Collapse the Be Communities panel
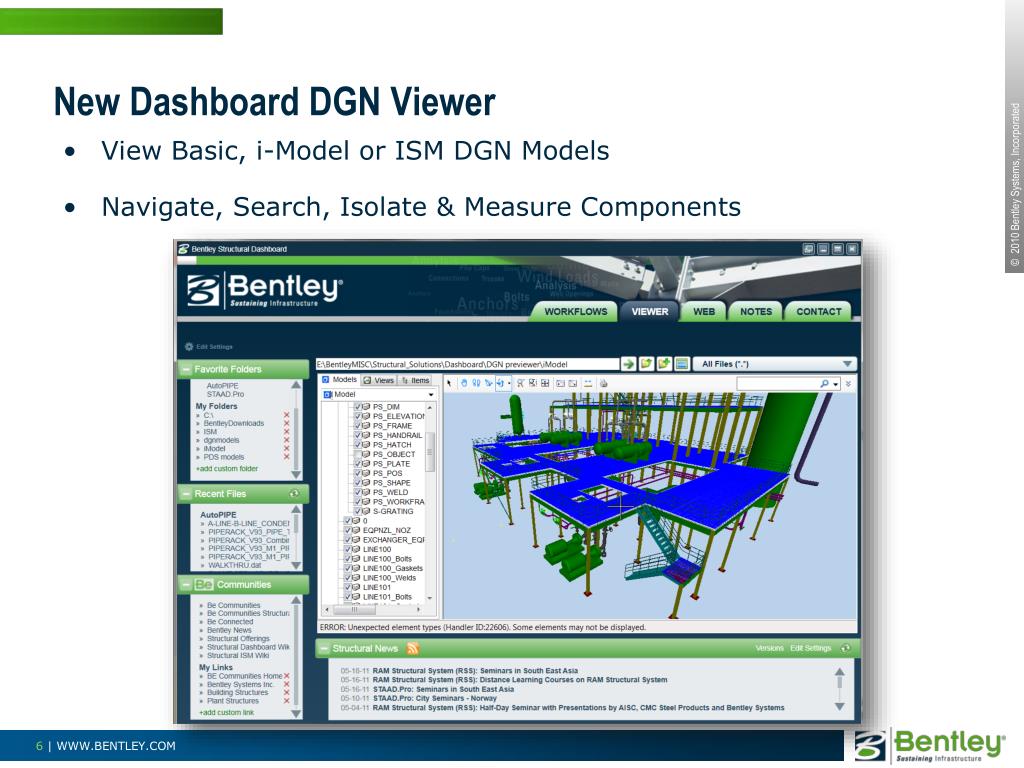This screenshot has height=768, width=1024. click(x=186, y=584)
